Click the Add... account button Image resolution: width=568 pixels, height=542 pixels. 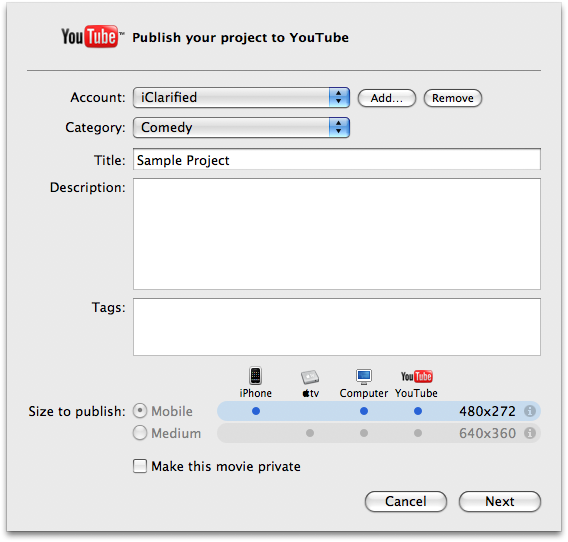(x=387, y=98)
